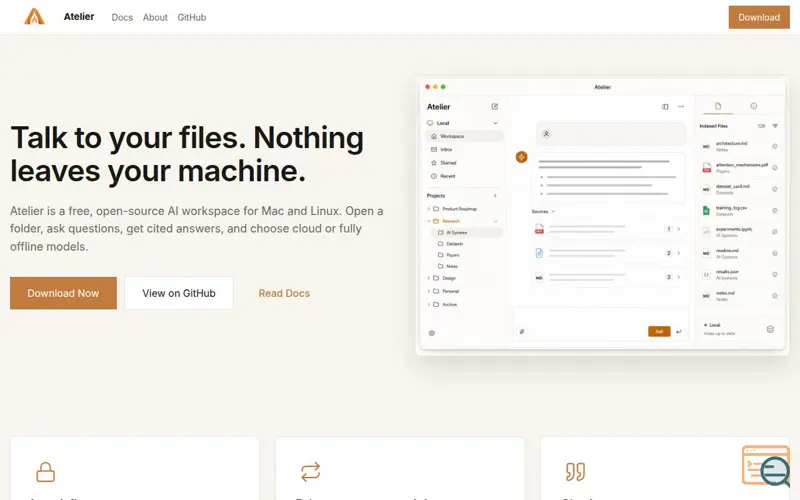Click the Download Now button
Image resolution: width=800 pixels, height=500 pixels.
click(x=63, y=293)
